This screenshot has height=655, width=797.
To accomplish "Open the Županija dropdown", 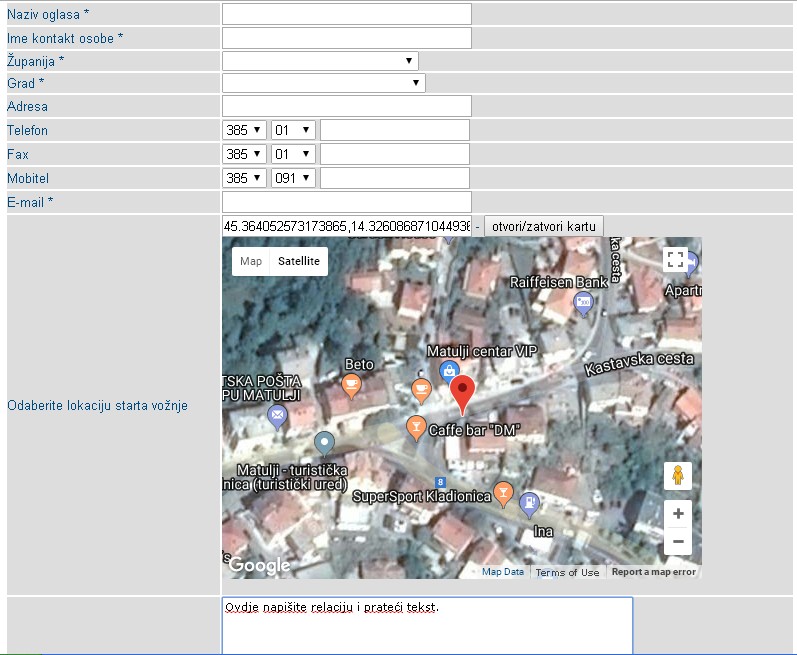I will pyautogui.click(x=320, y=62).
